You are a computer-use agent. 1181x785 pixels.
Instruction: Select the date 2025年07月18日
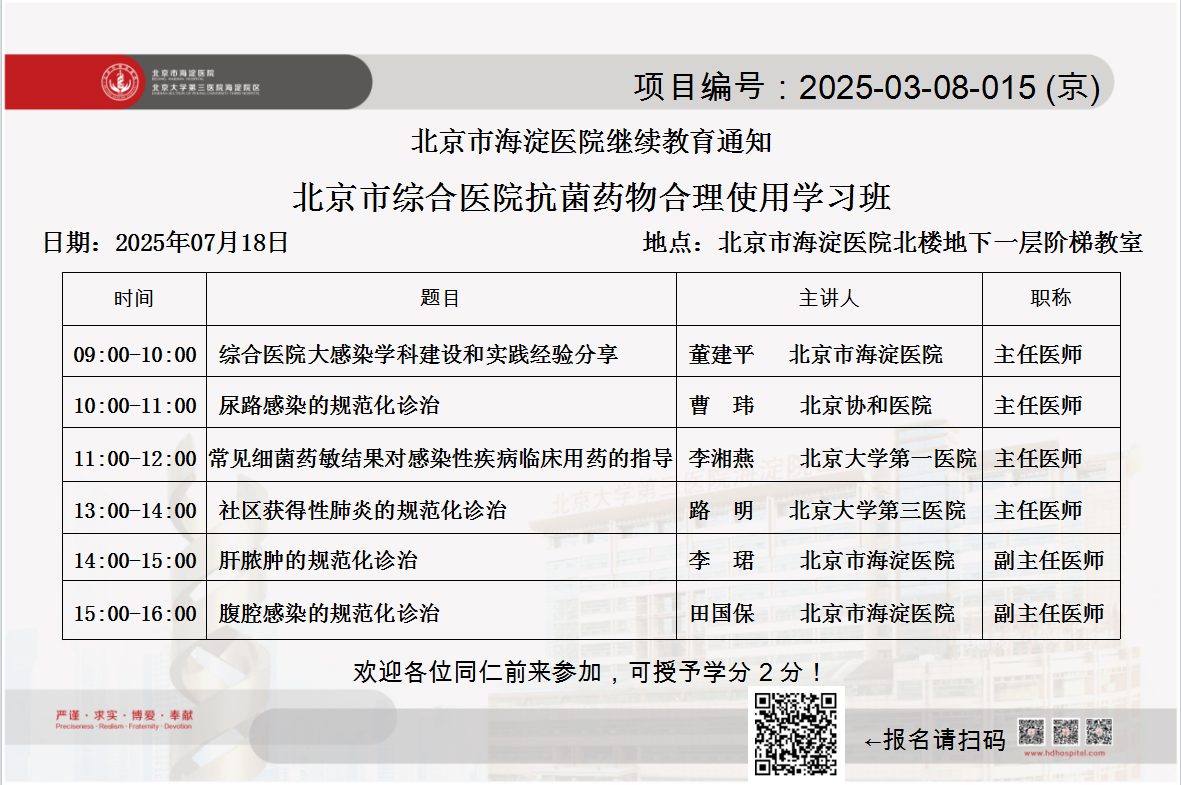(x=202, y=243)
